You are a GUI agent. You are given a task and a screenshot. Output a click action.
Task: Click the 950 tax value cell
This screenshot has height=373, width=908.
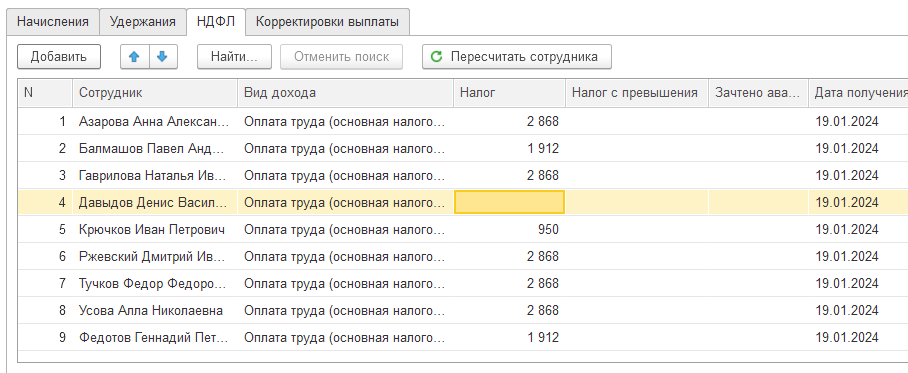tap(510, 229)
